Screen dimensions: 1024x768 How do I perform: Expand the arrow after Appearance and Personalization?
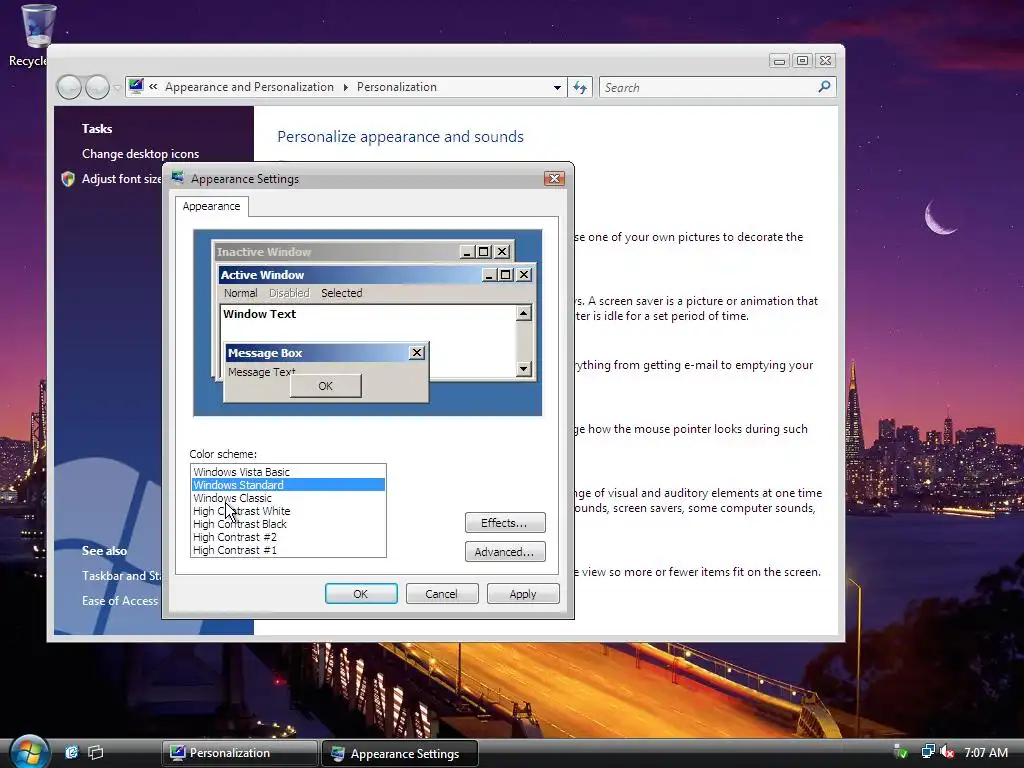tap(345, 87)
